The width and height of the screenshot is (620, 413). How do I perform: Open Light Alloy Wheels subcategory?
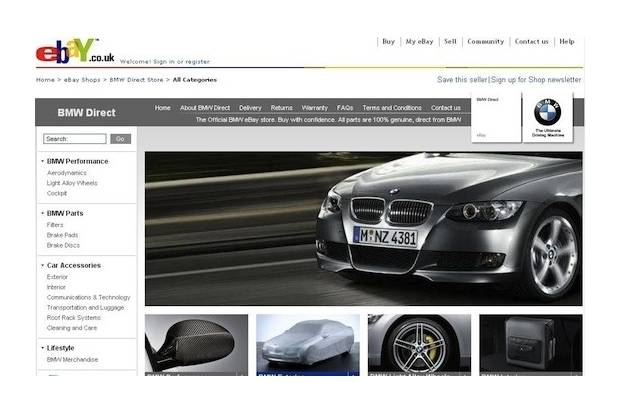click(x=72, y=183)
